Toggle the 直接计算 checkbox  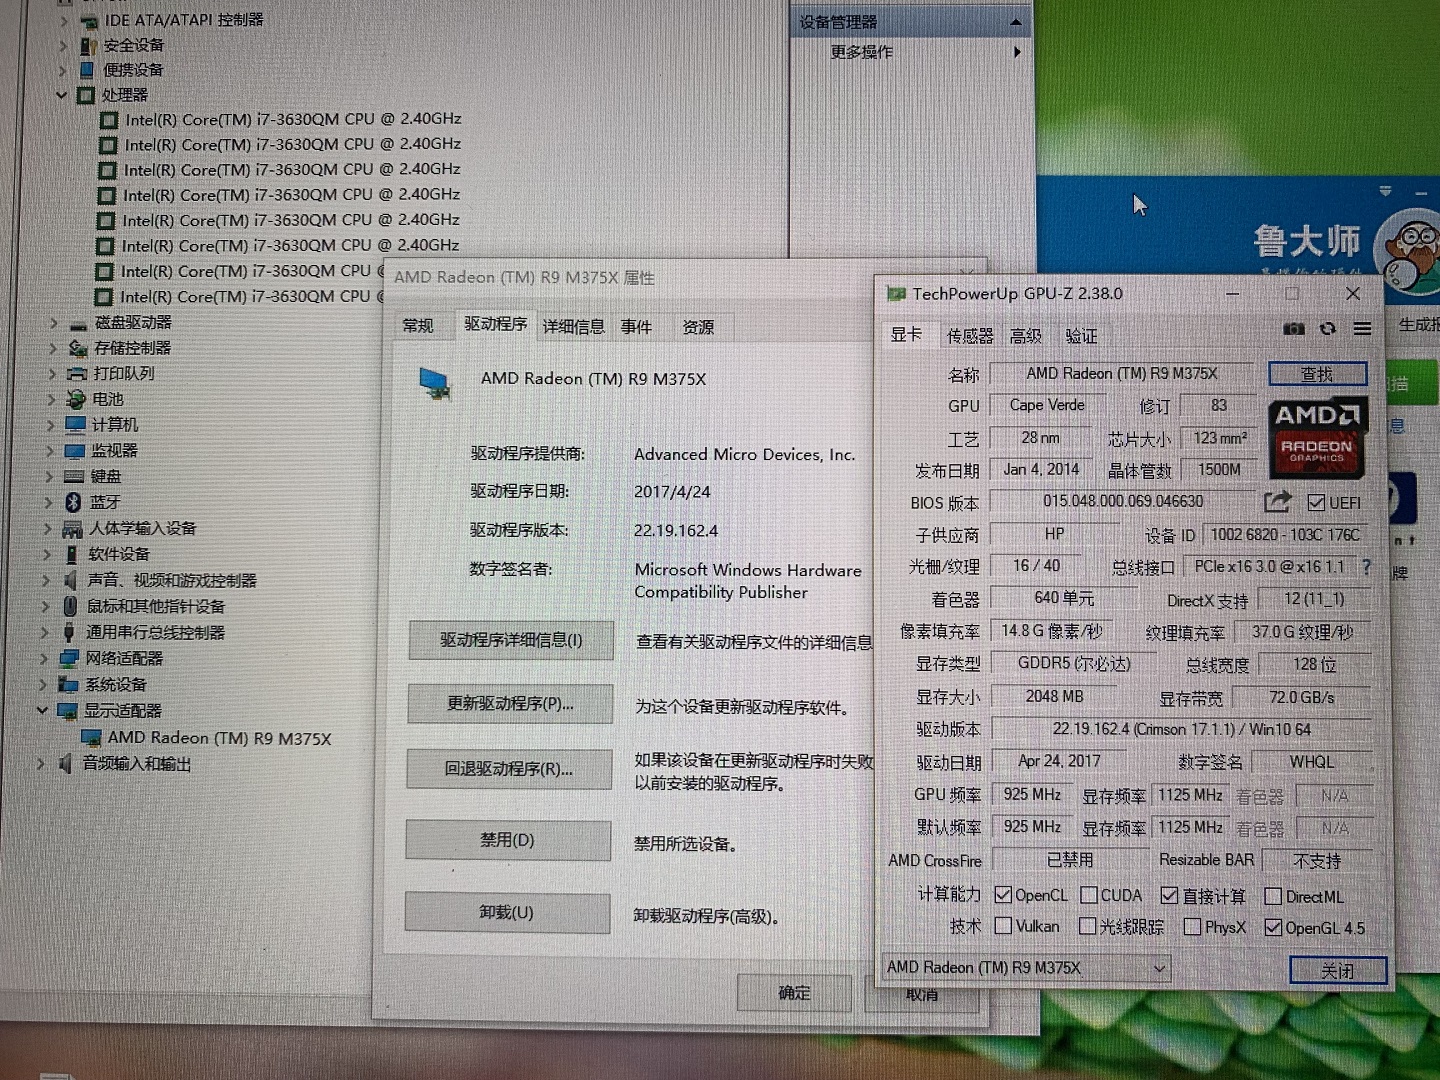pos(1169,896)
